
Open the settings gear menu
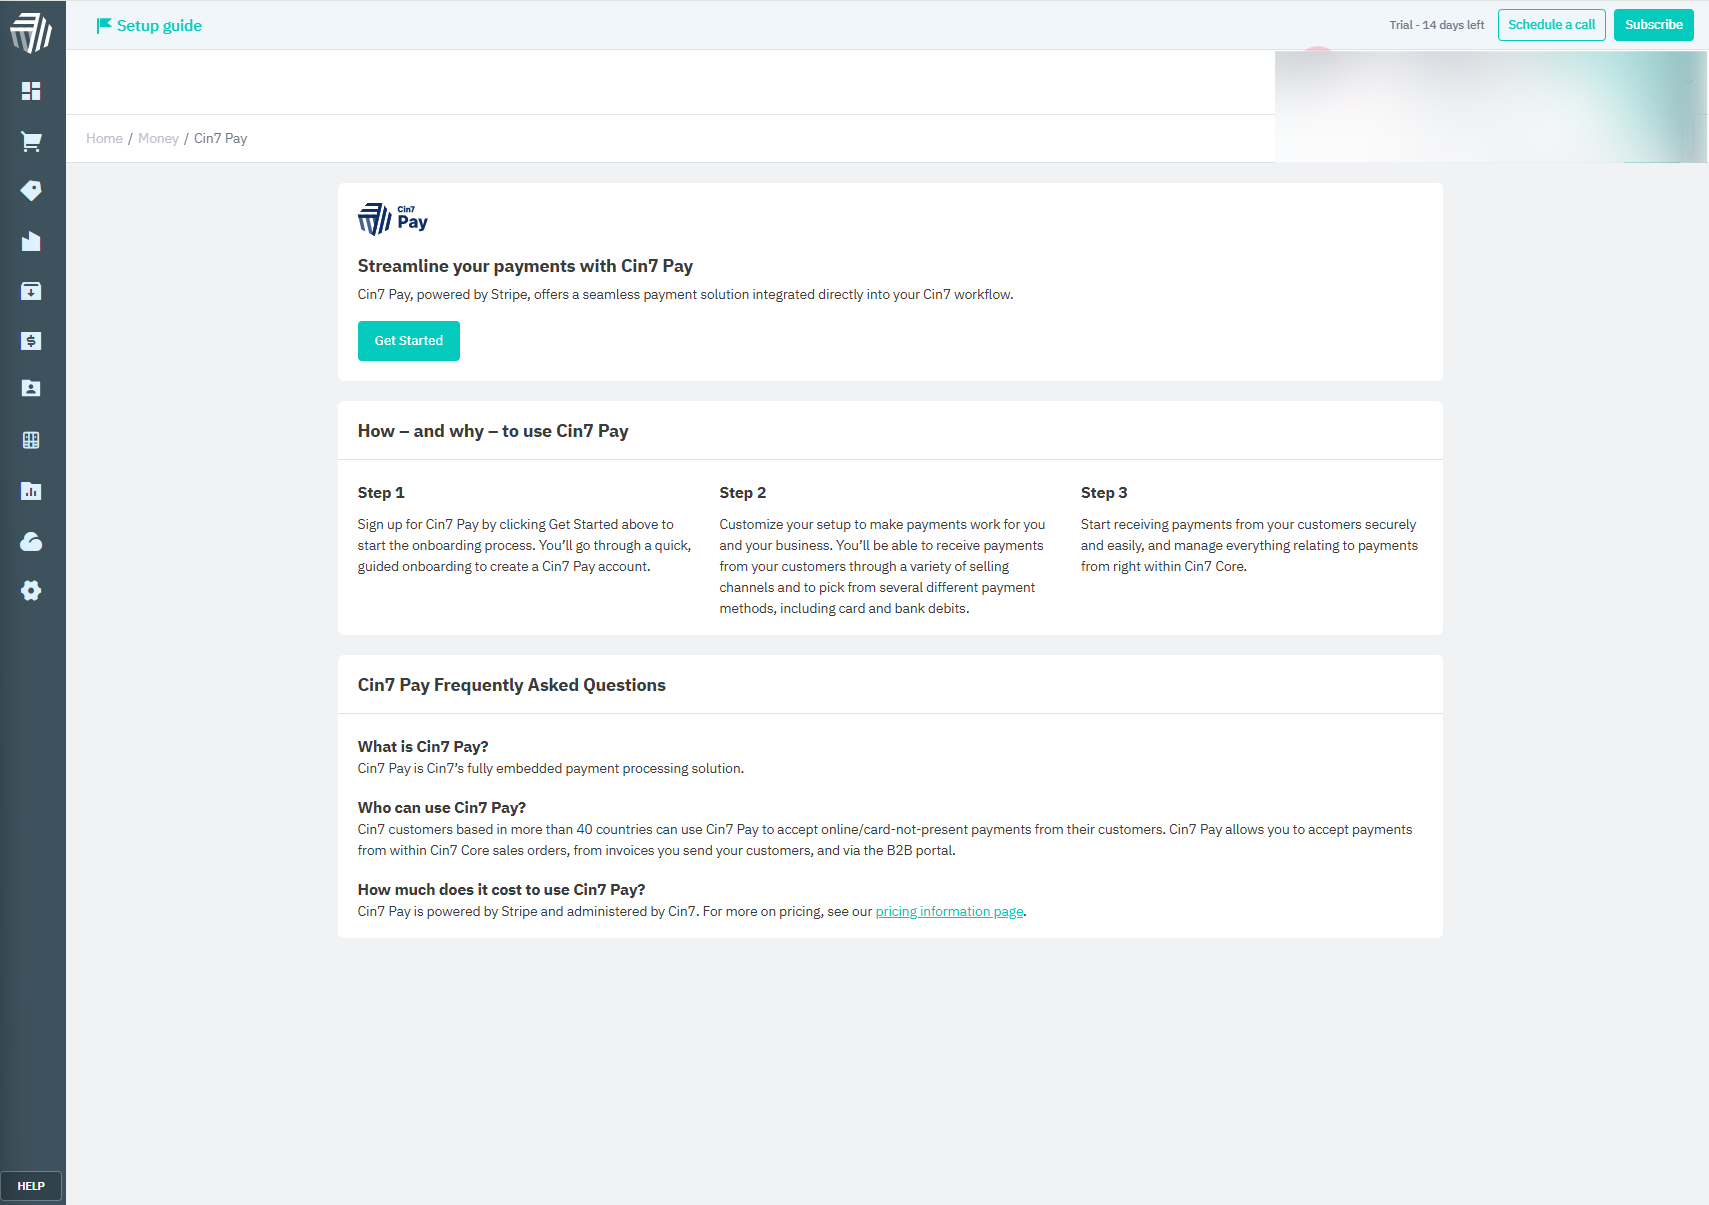[x=31, y=591]
